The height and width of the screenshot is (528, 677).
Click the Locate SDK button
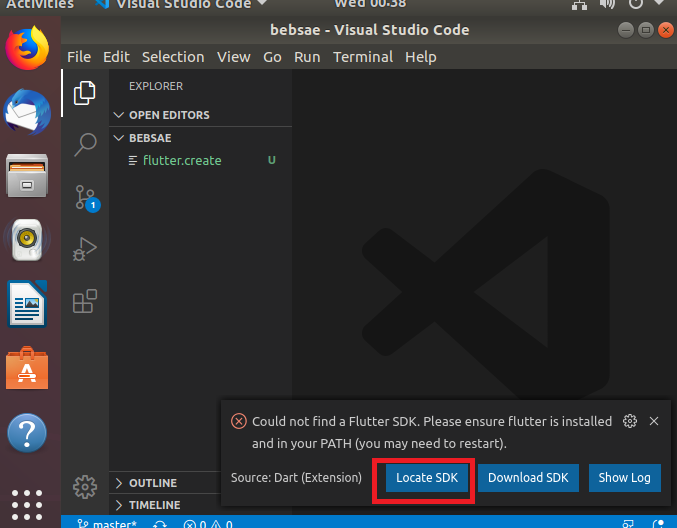[427, 477]
